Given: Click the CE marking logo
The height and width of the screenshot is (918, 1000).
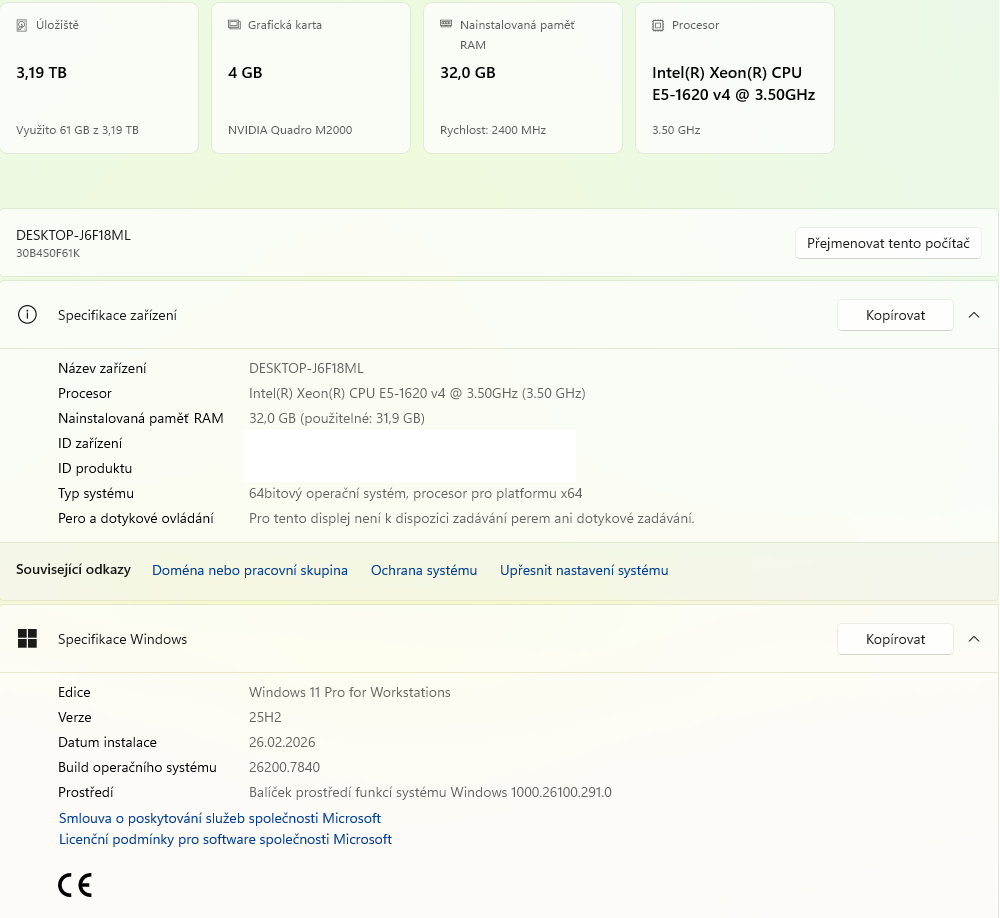Looking at the screenshot, I should [75, 884].
